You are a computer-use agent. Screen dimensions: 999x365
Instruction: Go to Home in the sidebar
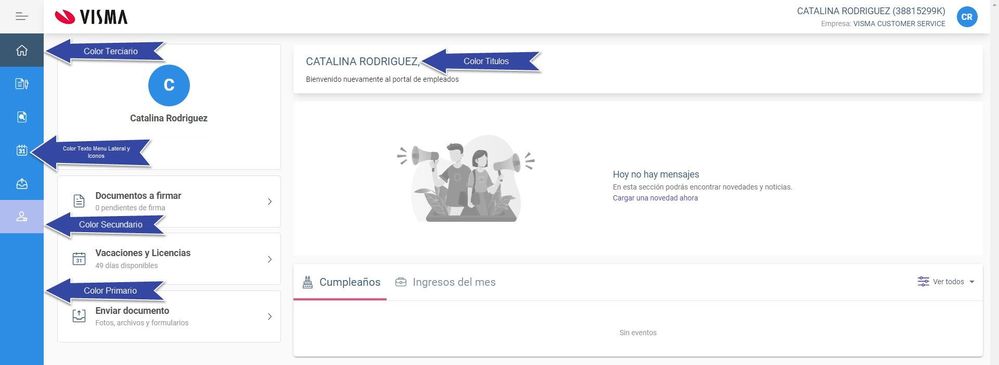22,50
